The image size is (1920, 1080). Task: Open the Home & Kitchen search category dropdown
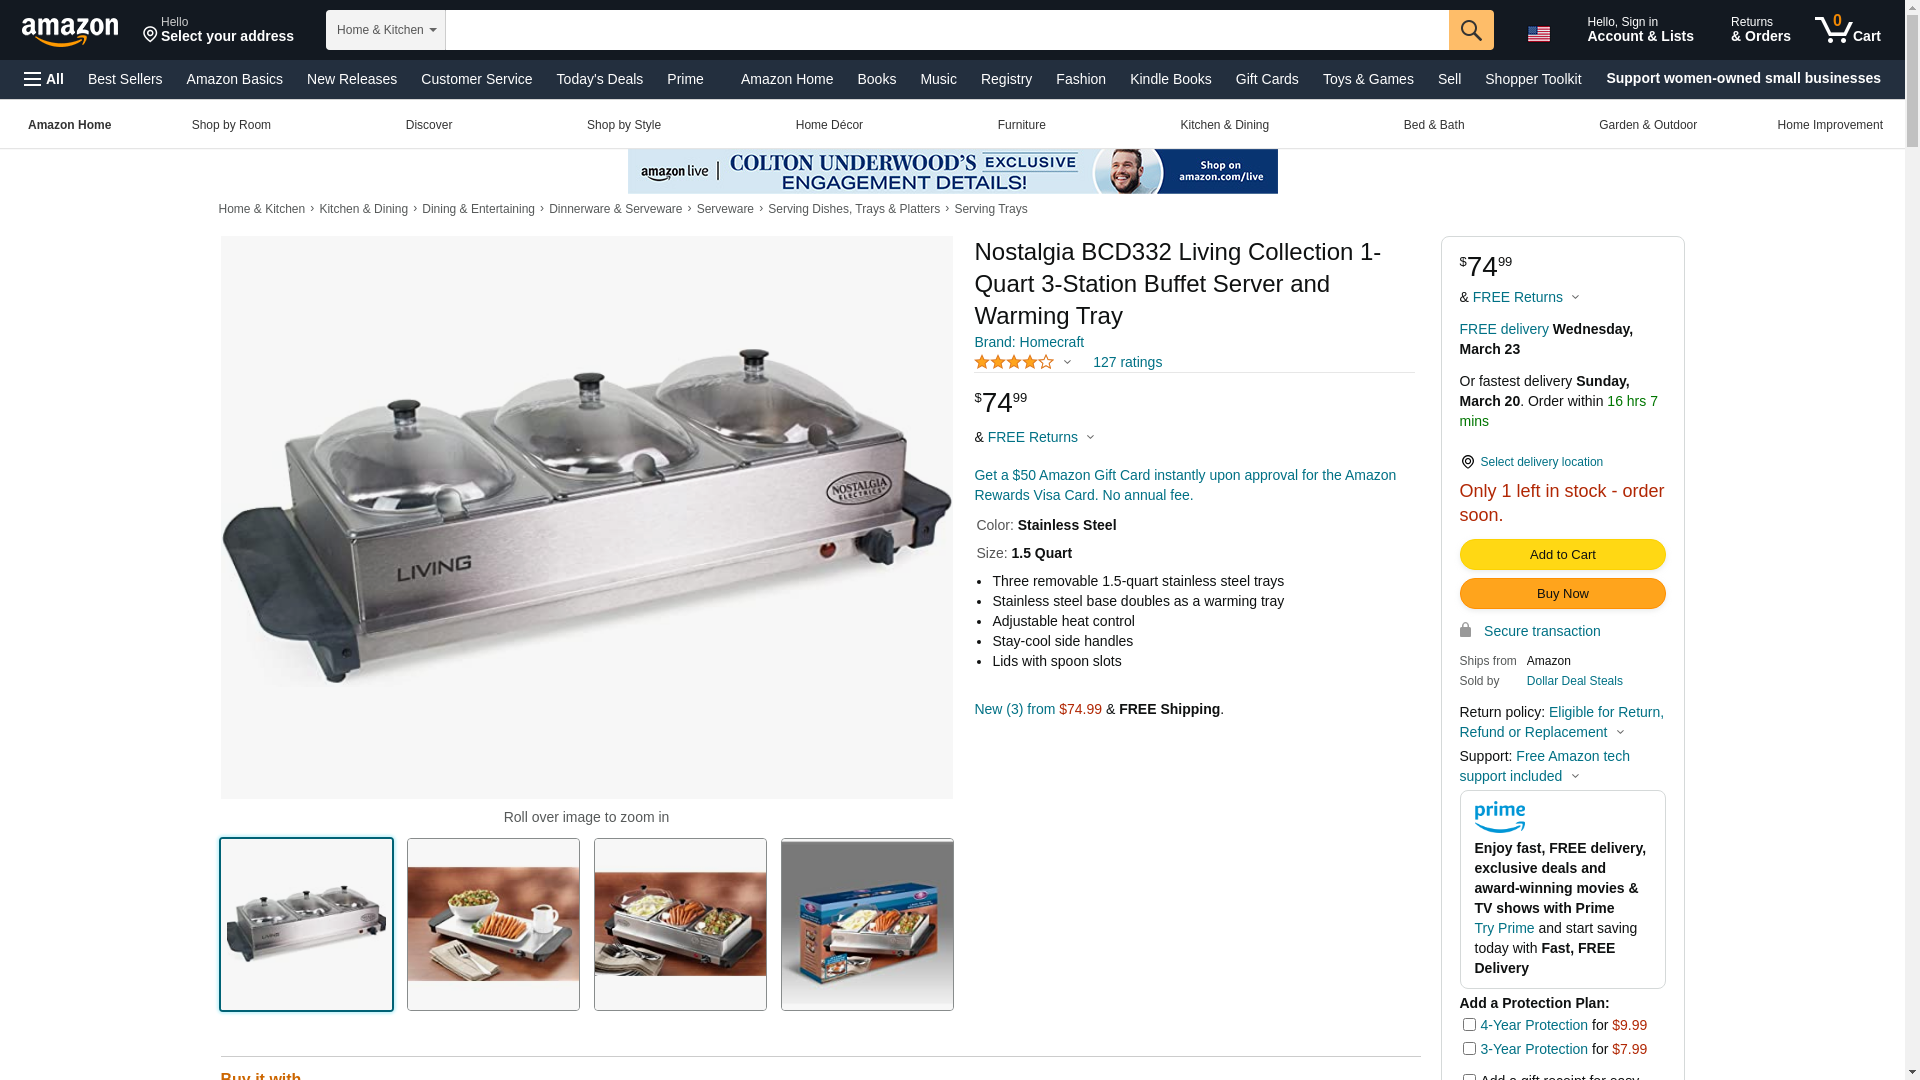[x=386, y=30]
